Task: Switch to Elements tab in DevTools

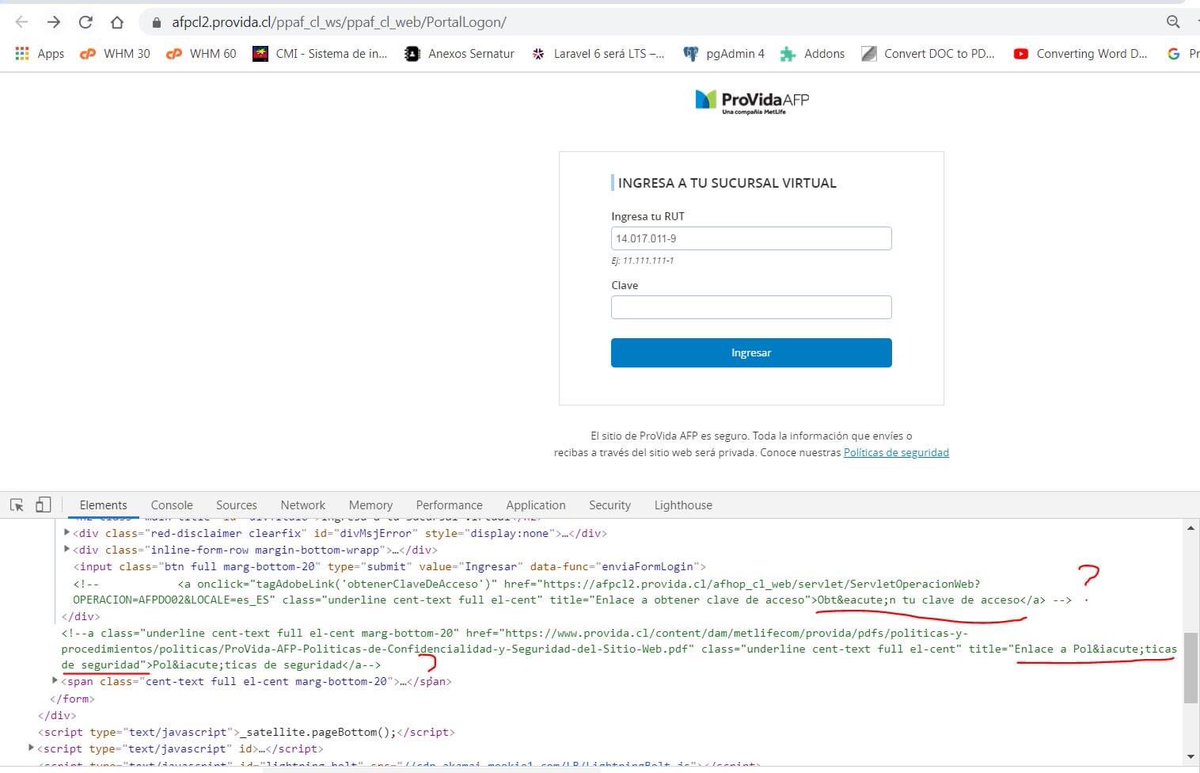Action: click(103, 505)
